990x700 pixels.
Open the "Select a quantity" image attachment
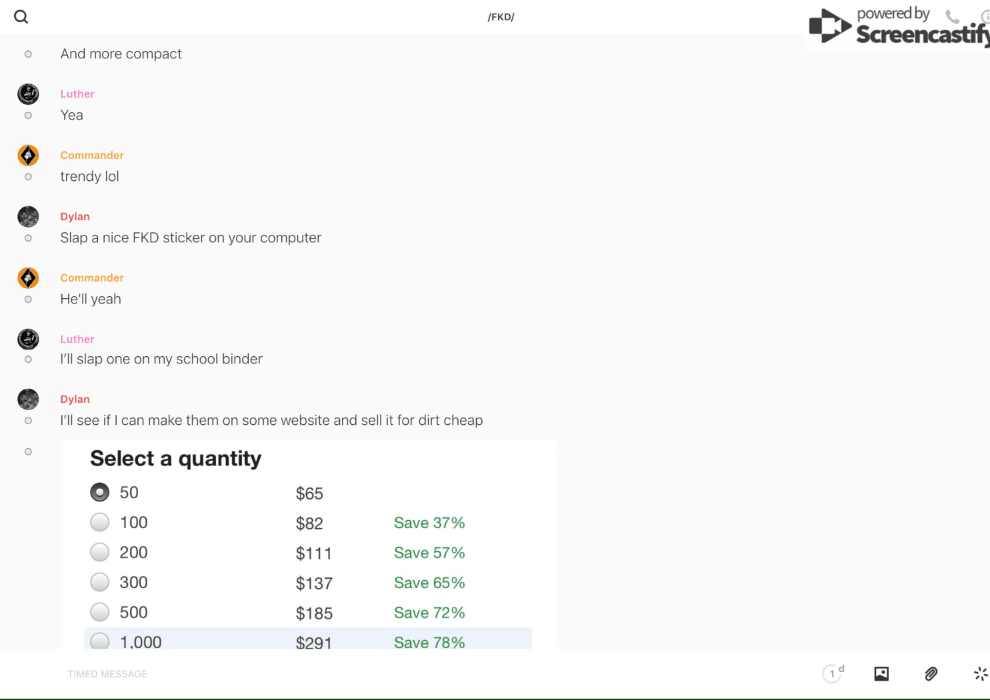coord(307,545)
